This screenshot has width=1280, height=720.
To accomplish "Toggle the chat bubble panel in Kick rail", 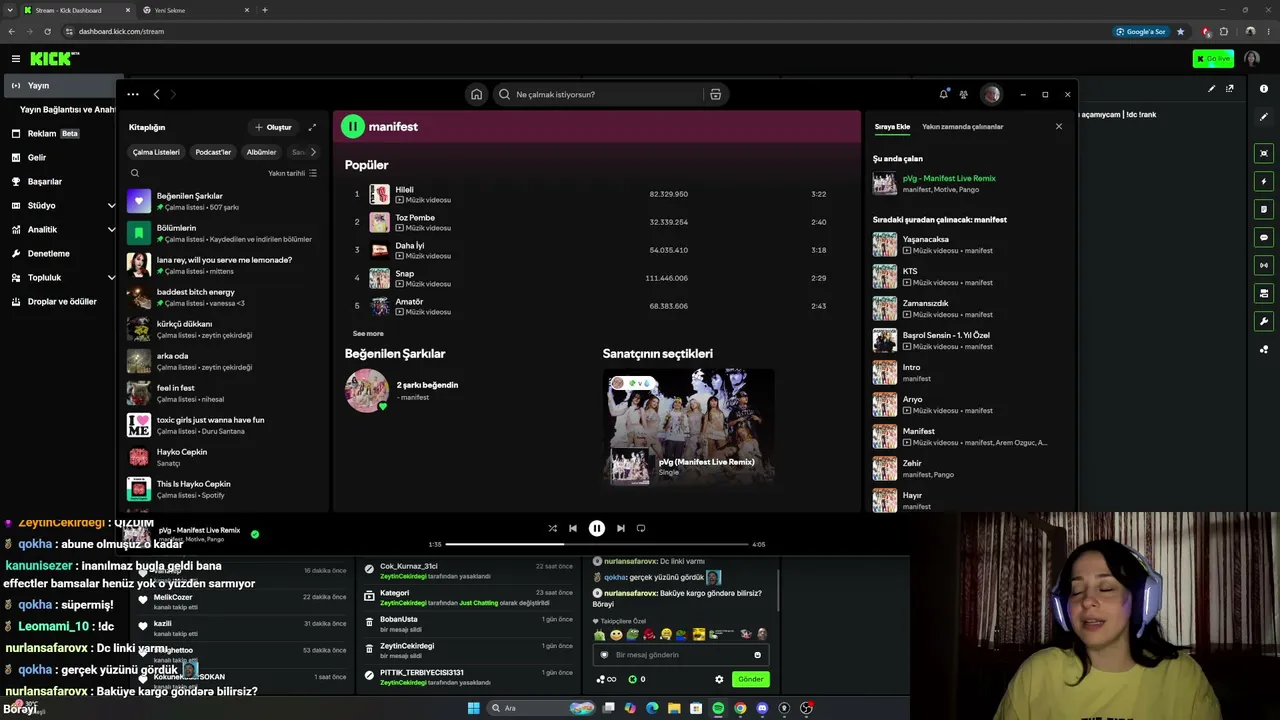I will (x=1264, y=238).
